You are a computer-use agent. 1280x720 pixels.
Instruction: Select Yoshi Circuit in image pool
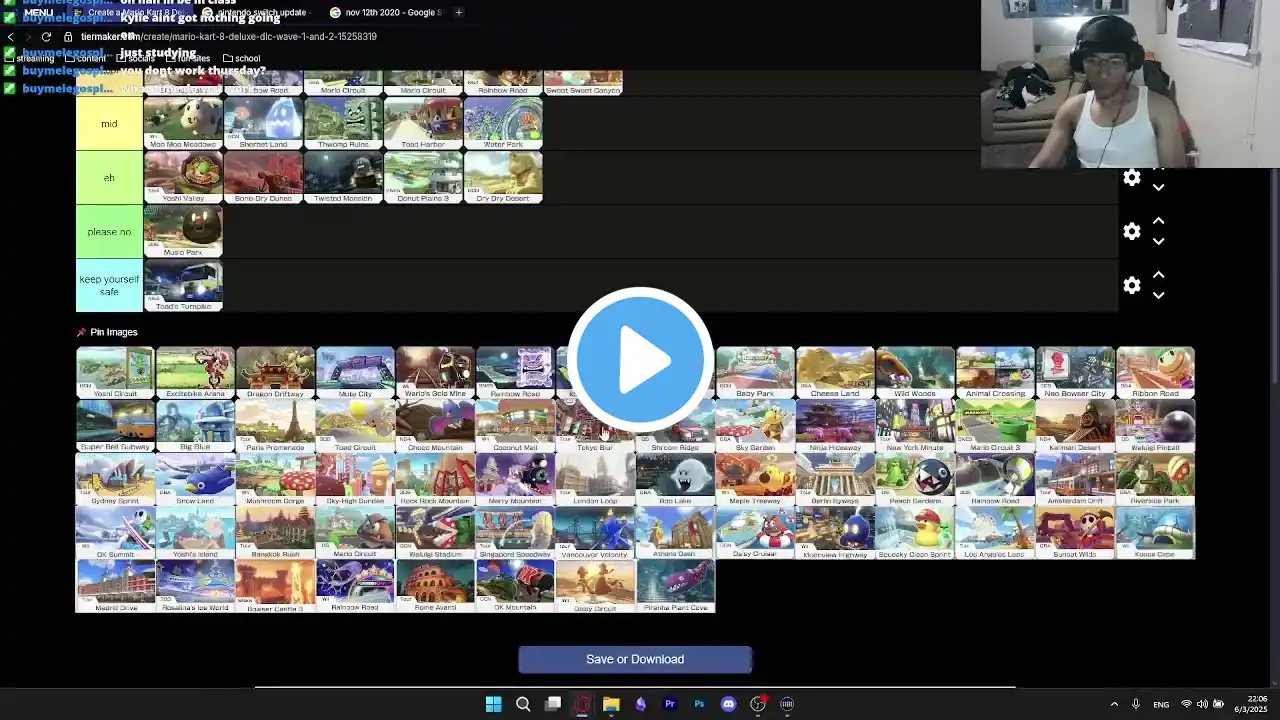coord(115,372)
